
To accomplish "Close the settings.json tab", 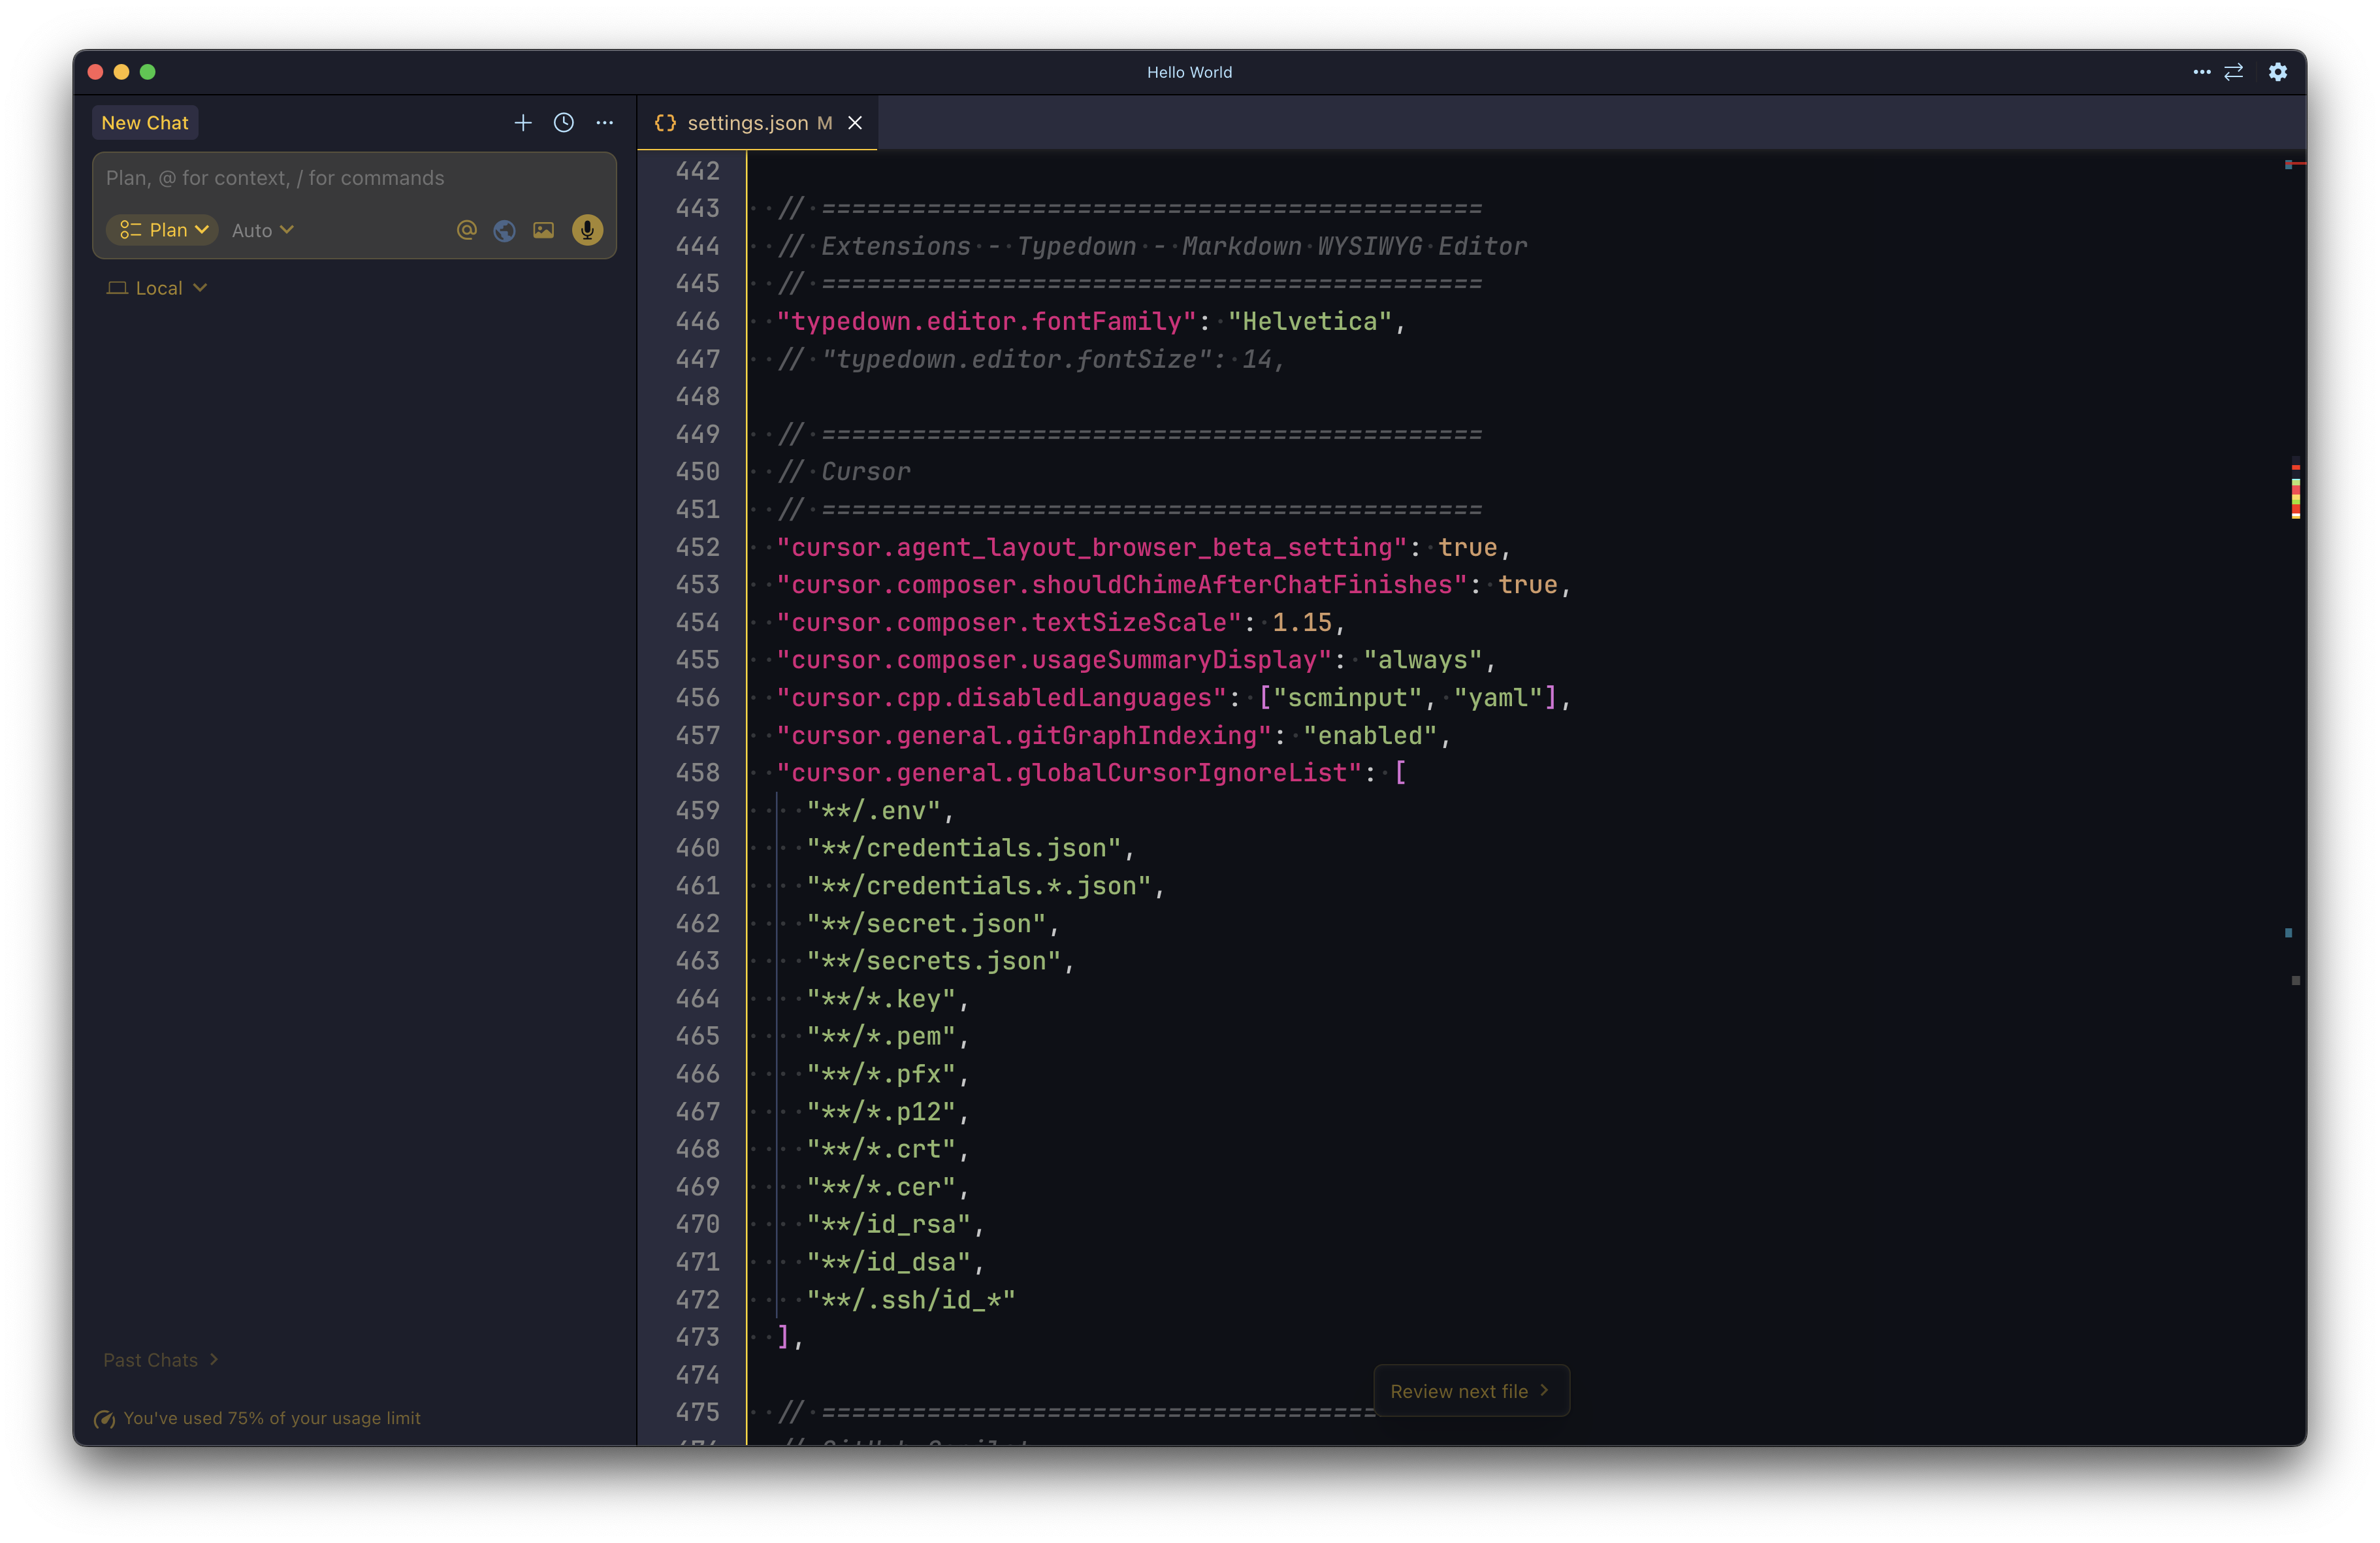I will tap(855, 123).
